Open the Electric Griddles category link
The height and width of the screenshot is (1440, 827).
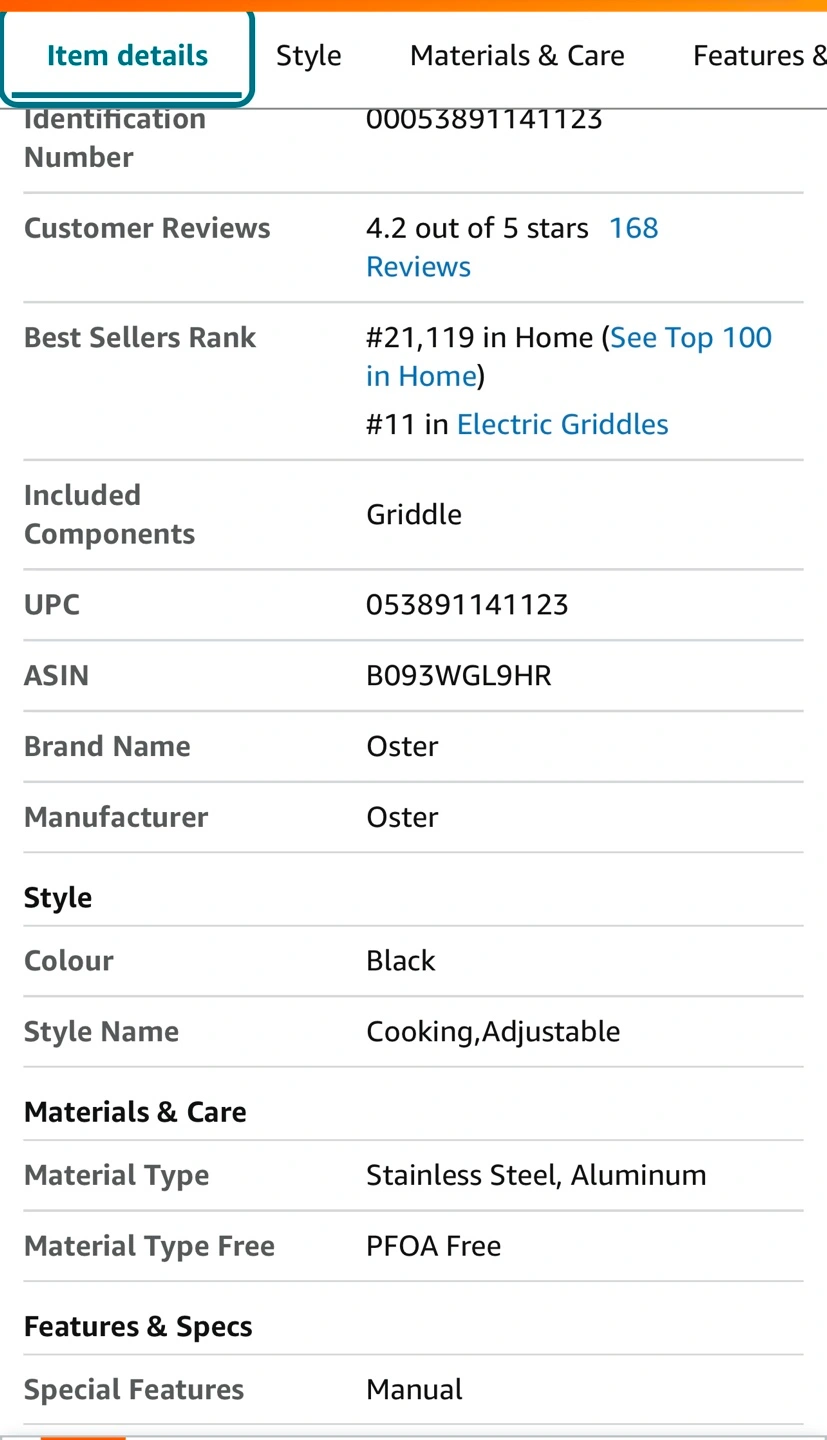pos(562,424)
